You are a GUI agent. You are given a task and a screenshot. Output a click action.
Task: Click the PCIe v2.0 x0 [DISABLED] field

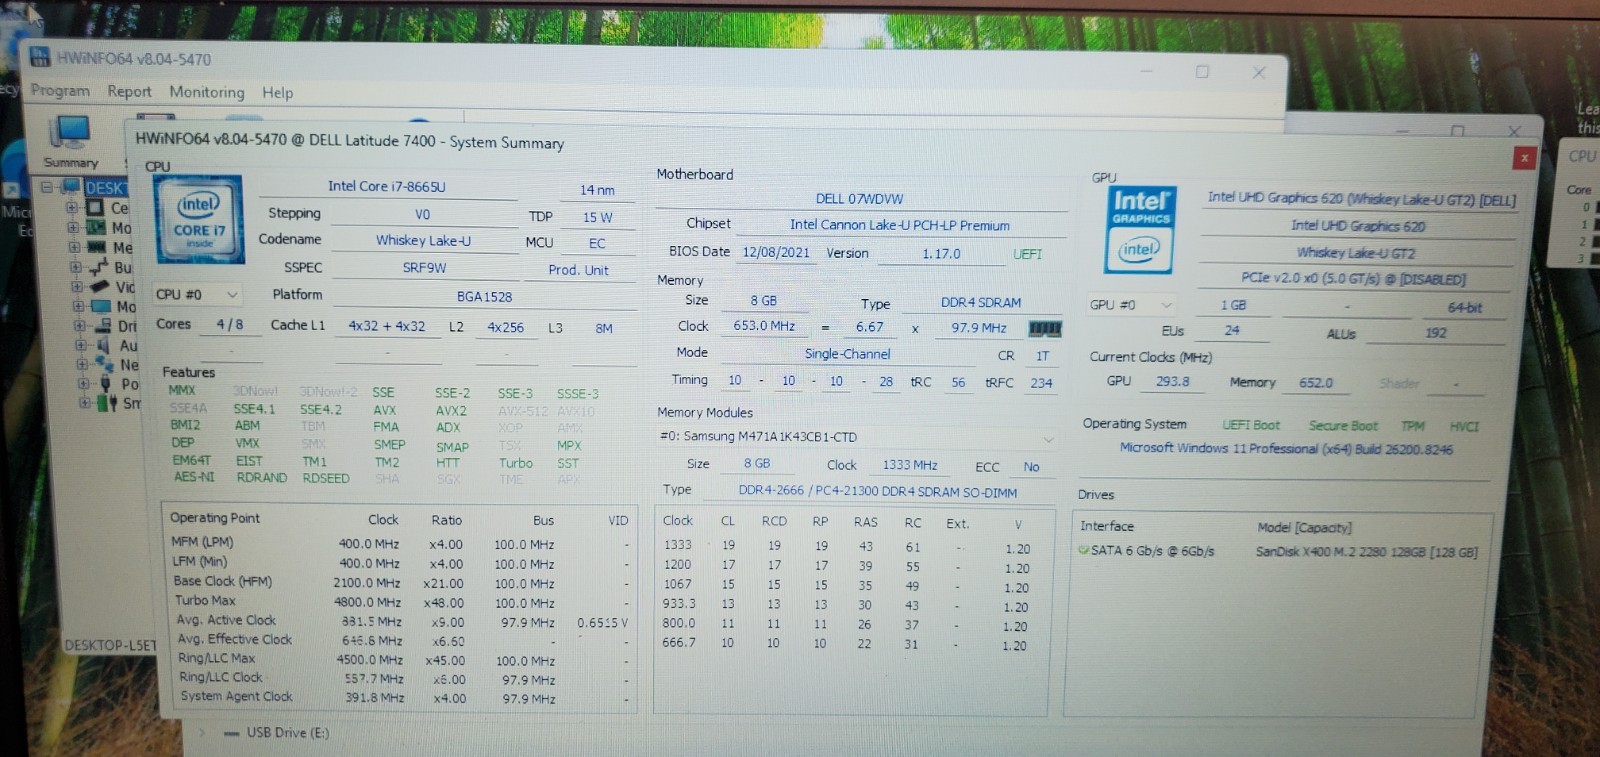[1352, 279]
